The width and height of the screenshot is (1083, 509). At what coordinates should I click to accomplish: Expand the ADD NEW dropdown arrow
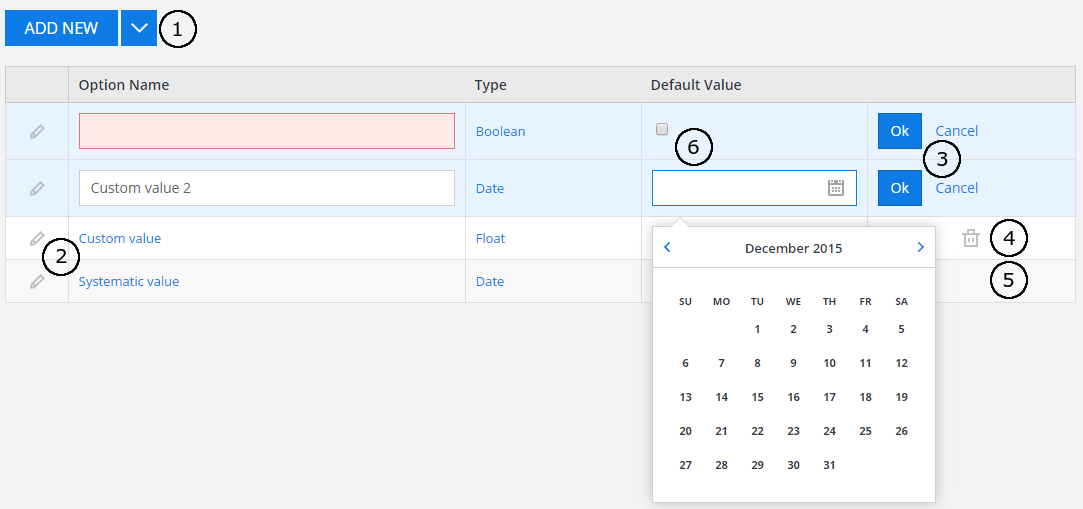pyautogui.click(x=139, y=28)
